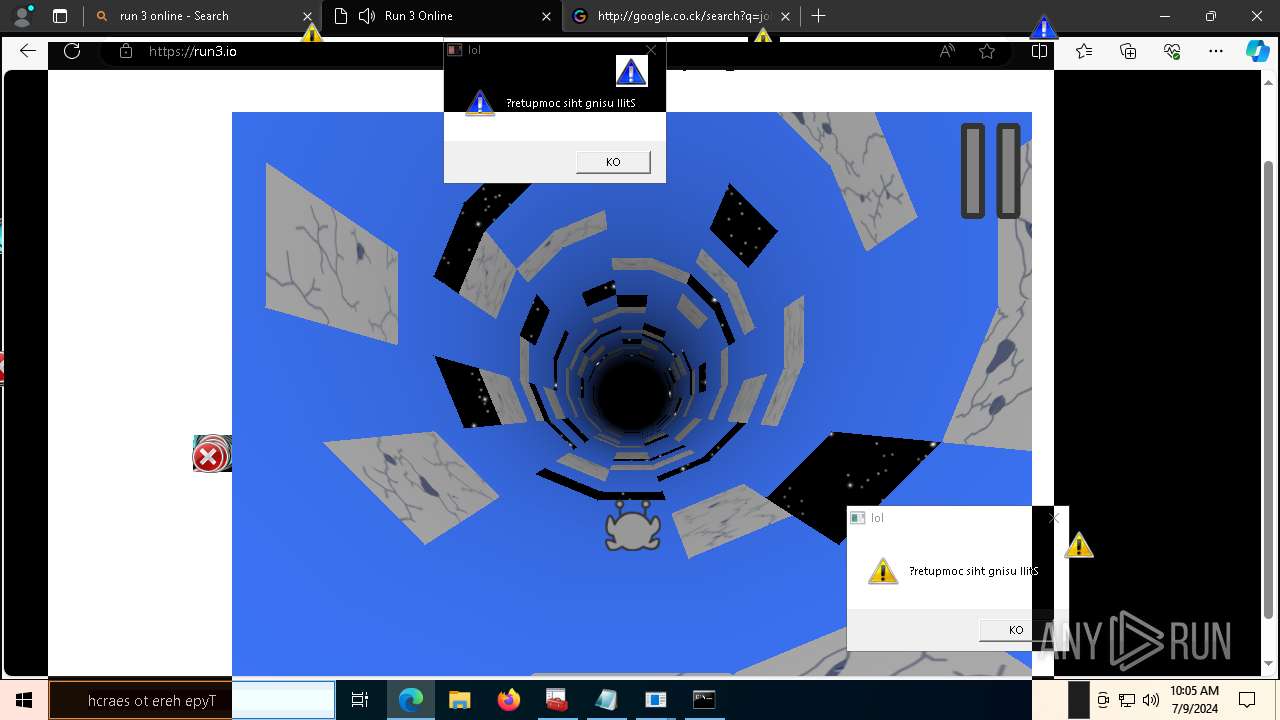The height and width of the screenshot is (720, 1280).
Task: Open the Windows Start menu
Action: coord(24,700)
